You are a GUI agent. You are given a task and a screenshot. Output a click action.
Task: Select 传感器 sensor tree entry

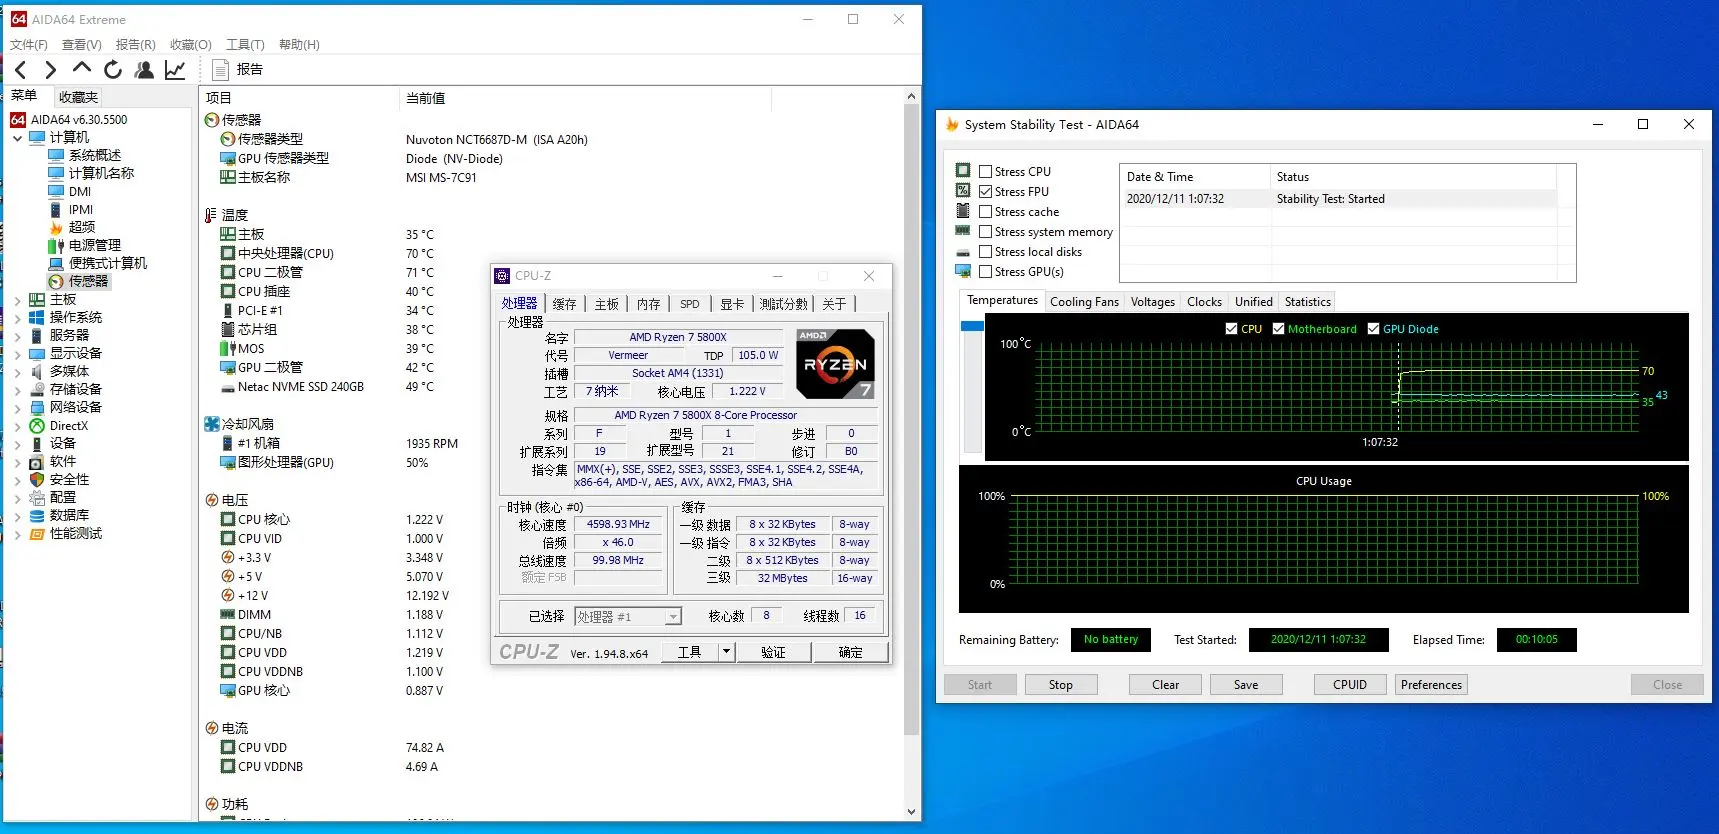88,281
